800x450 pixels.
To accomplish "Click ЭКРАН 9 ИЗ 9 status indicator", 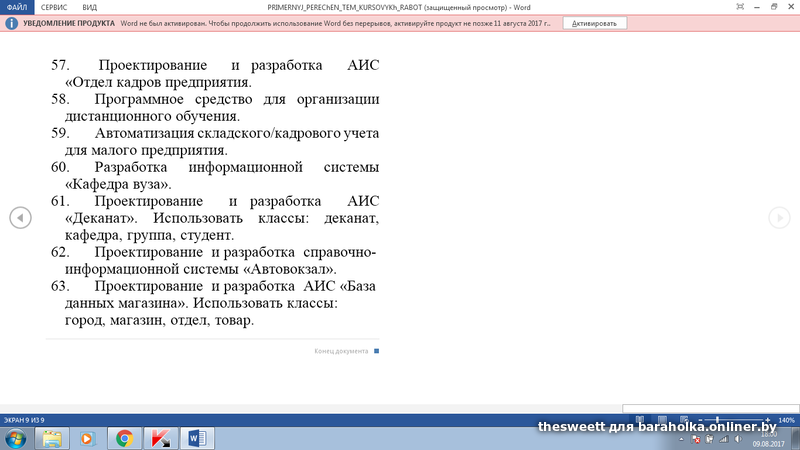I will point(24,420).
